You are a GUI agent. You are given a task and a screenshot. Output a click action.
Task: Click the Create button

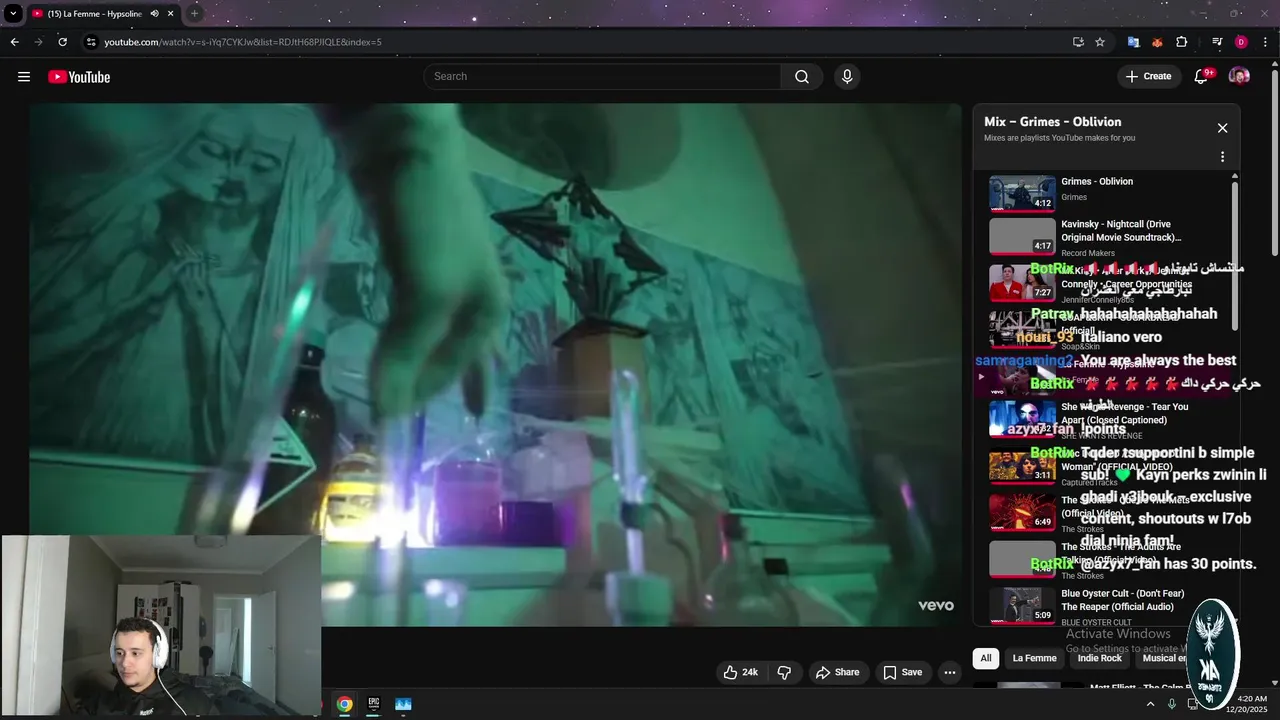click(x=1148, y=77)
